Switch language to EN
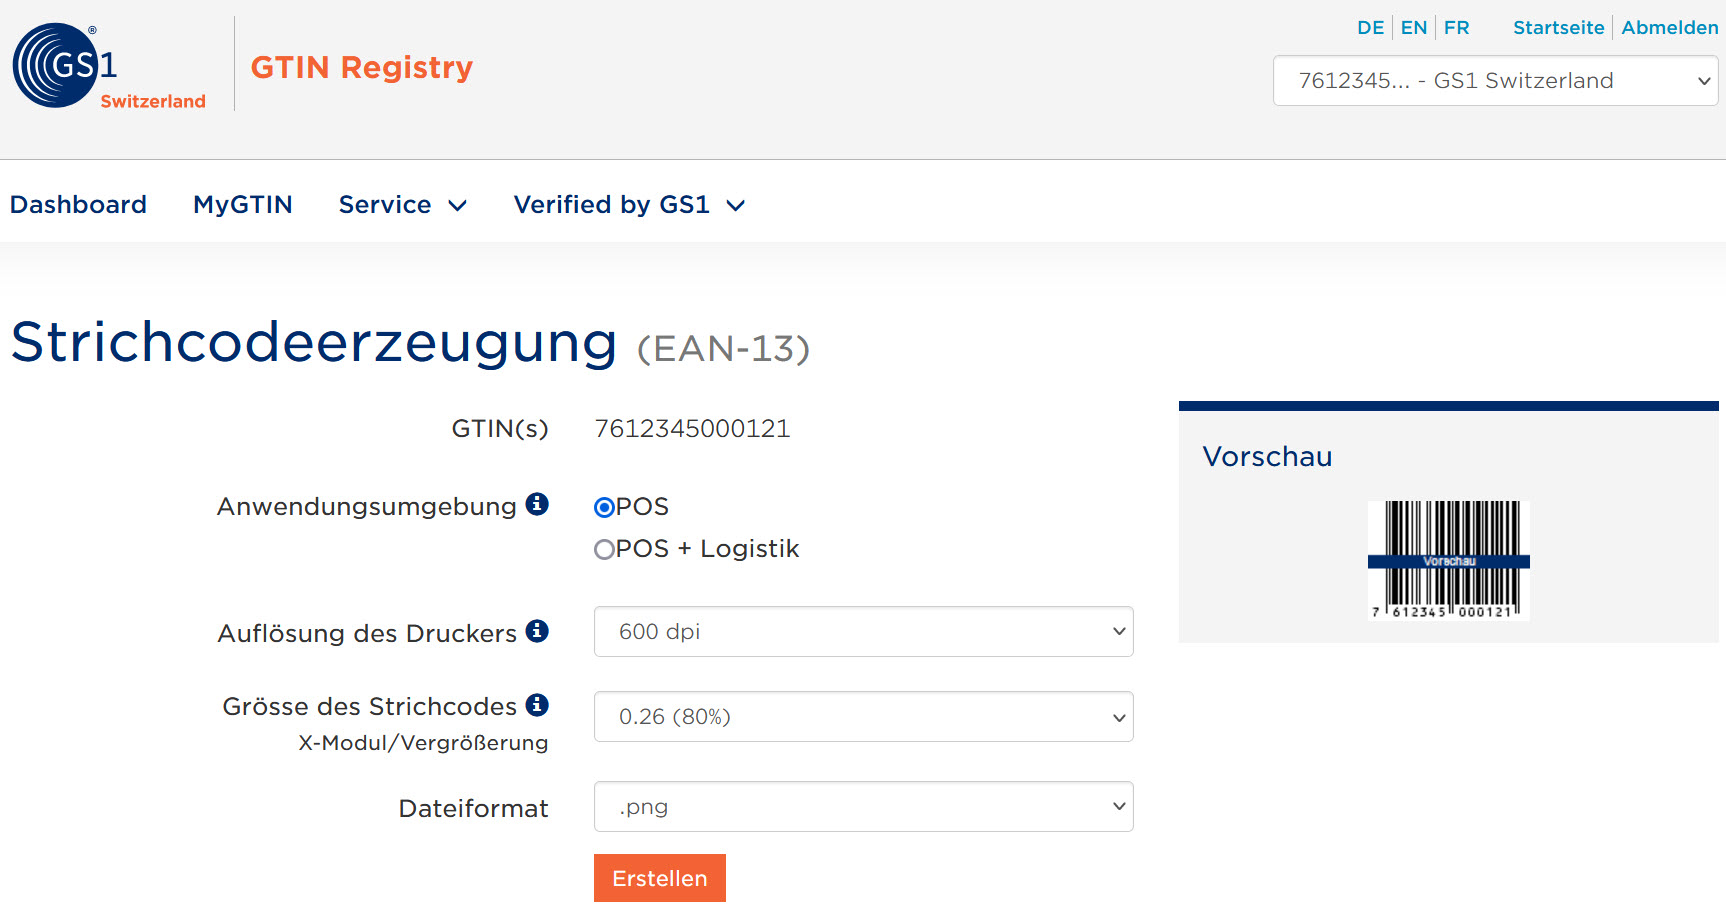 pyautogui.click(x=1413, y=27)
